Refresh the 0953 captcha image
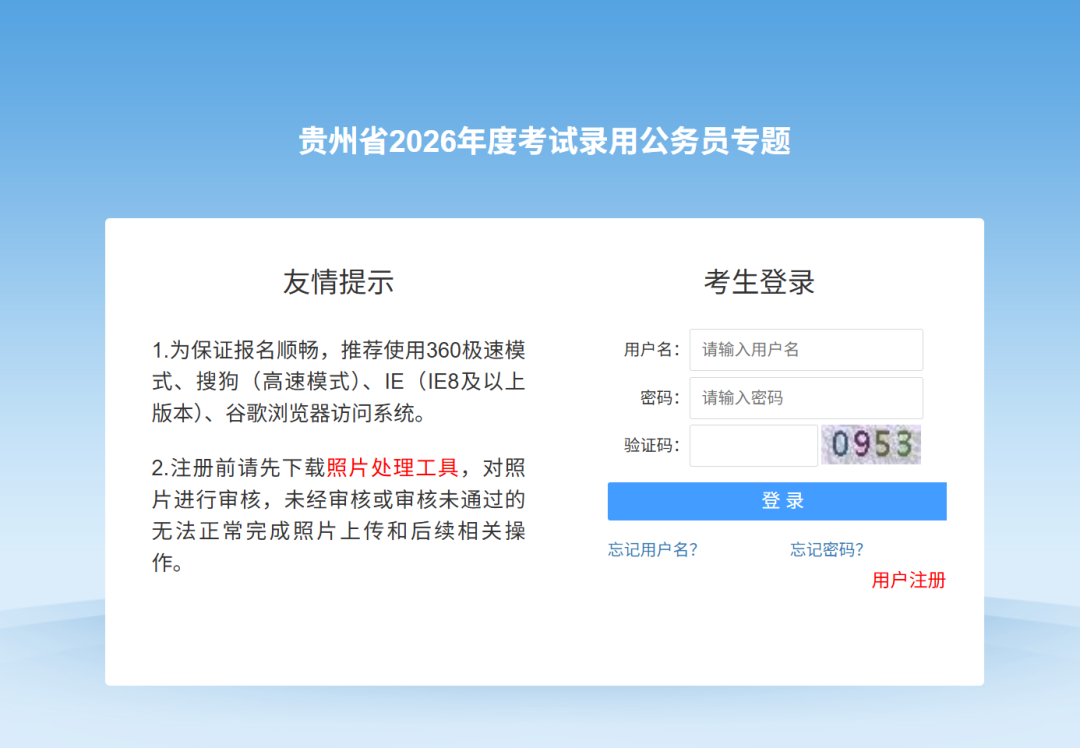The image size is (1080, 748). (x=871, y=445)
